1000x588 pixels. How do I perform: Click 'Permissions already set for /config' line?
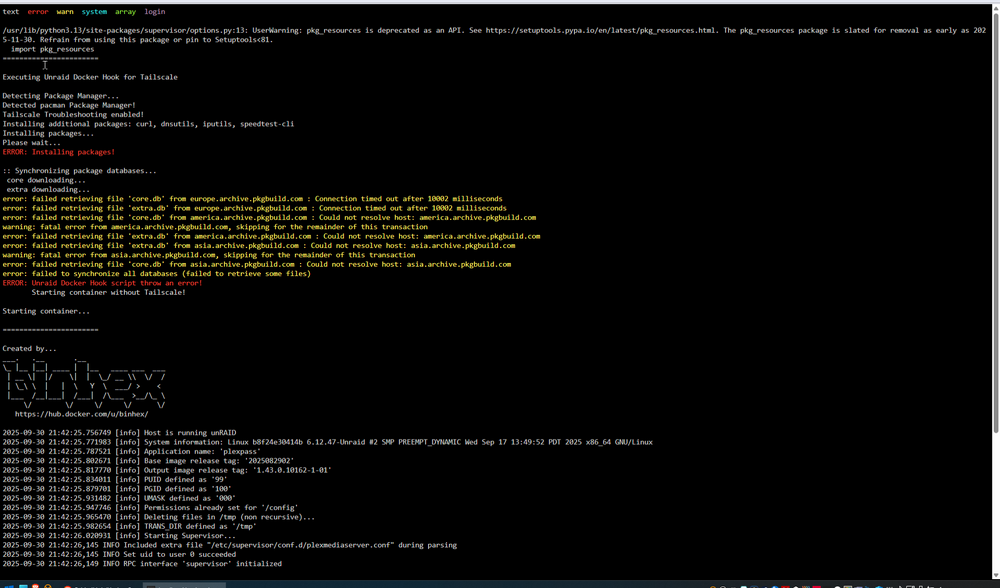point(151,508)
